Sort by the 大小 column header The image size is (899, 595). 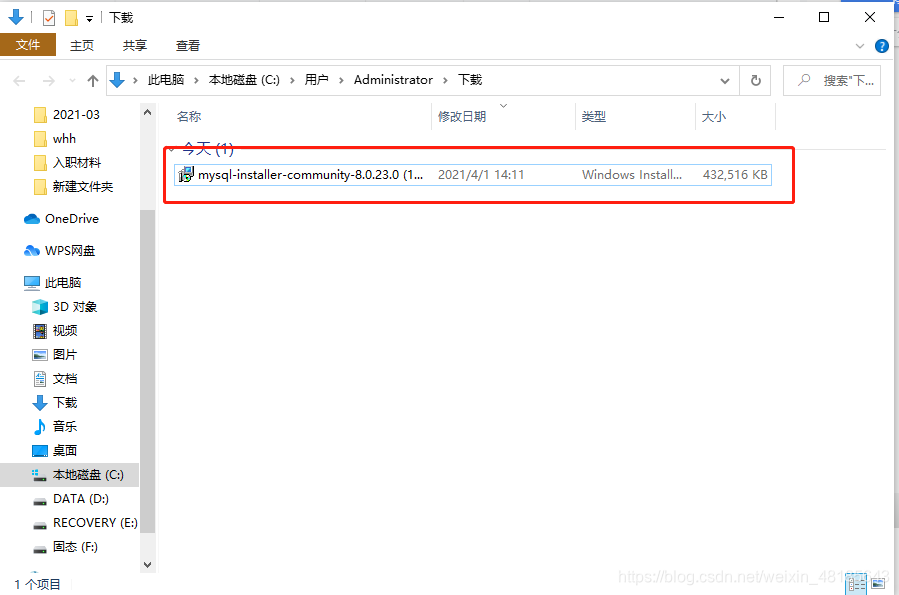[x=714, y=116]
